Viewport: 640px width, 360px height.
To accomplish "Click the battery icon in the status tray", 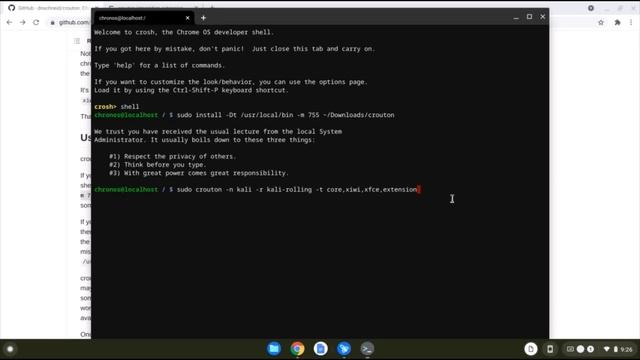I will tap(616, 349).
